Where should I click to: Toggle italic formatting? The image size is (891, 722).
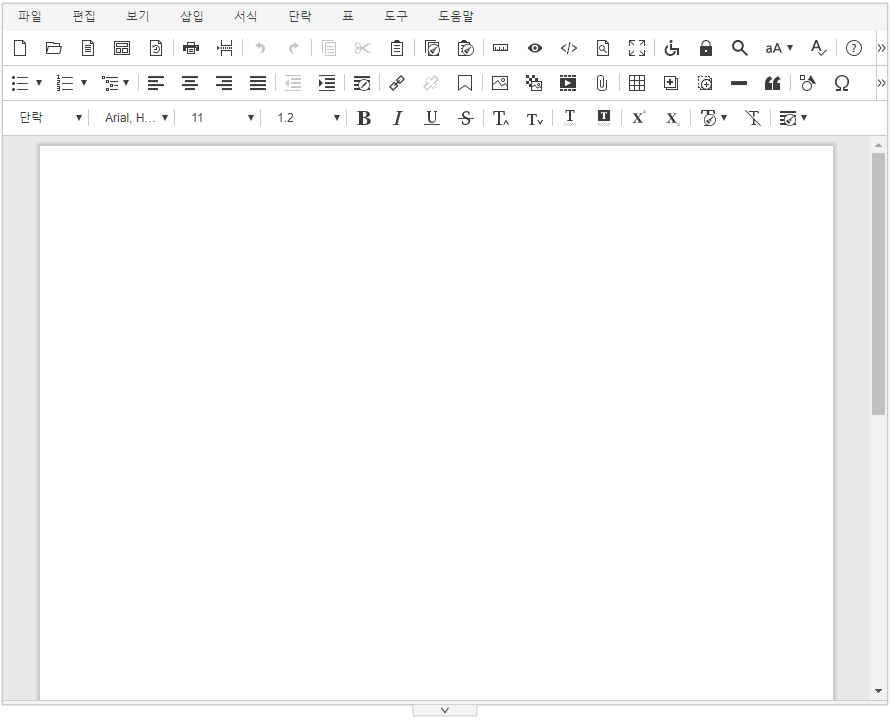[398, 118]
